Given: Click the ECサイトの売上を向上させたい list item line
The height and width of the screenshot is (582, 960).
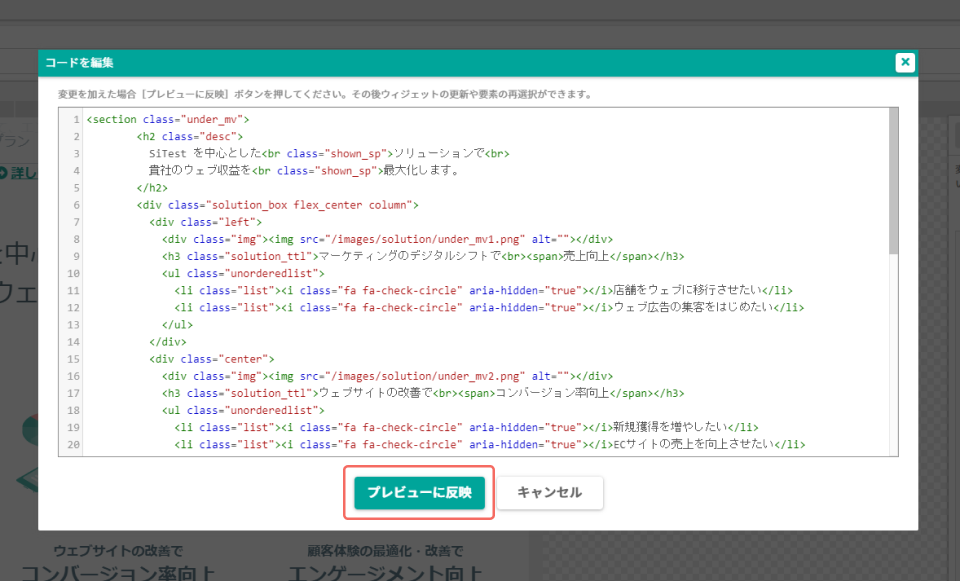Looking at the screenshot, I should [490, 445].
